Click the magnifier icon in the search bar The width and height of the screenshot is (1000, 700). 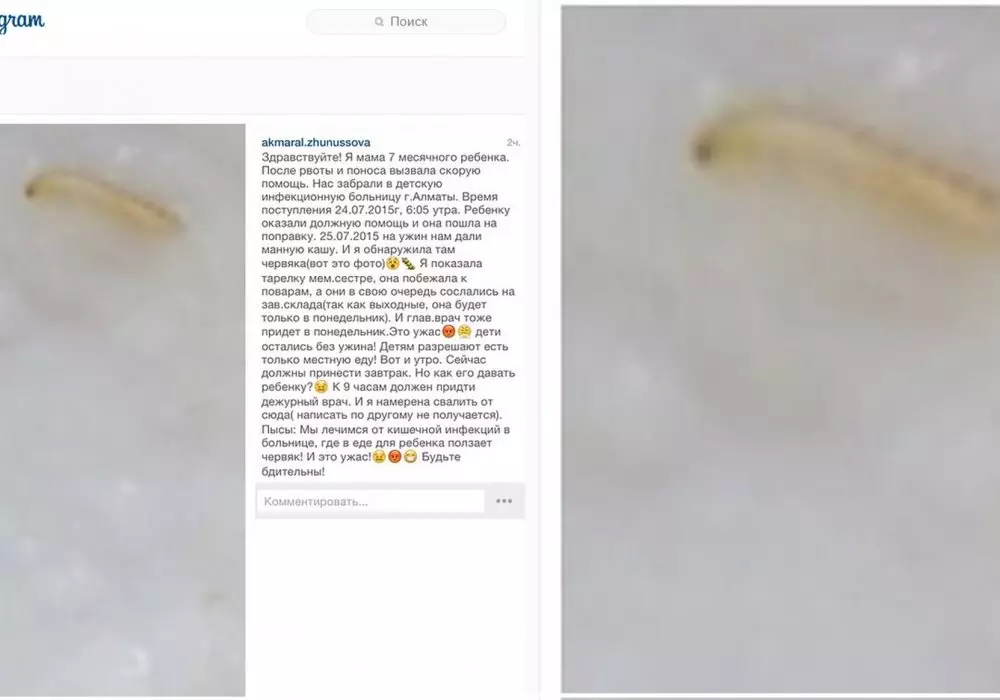click(x=379, y=22)
